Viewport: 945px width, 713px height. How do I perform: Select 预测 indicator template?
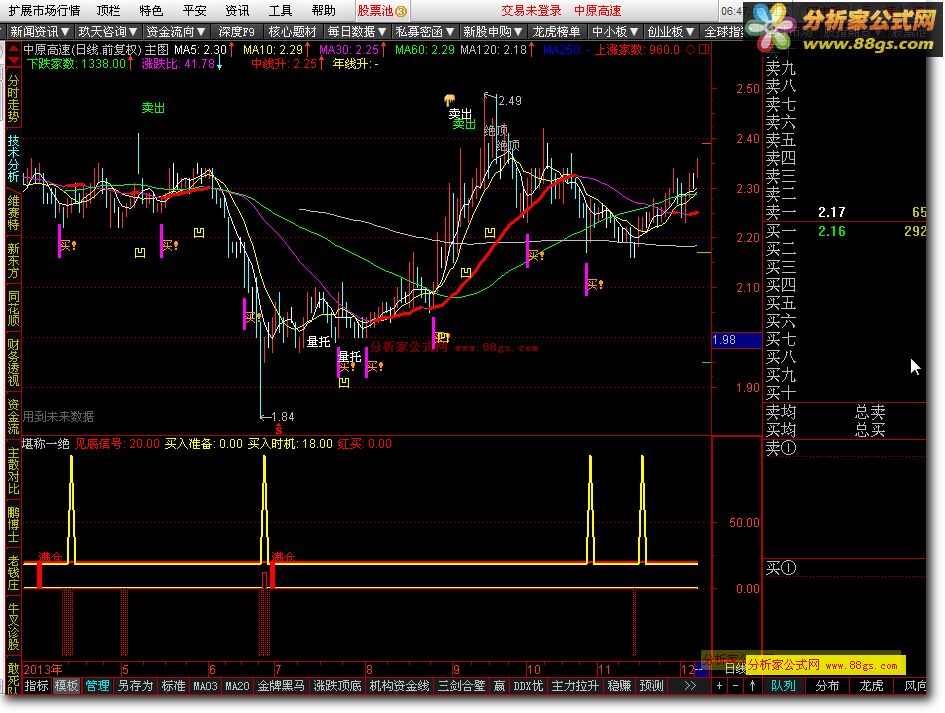651,686
